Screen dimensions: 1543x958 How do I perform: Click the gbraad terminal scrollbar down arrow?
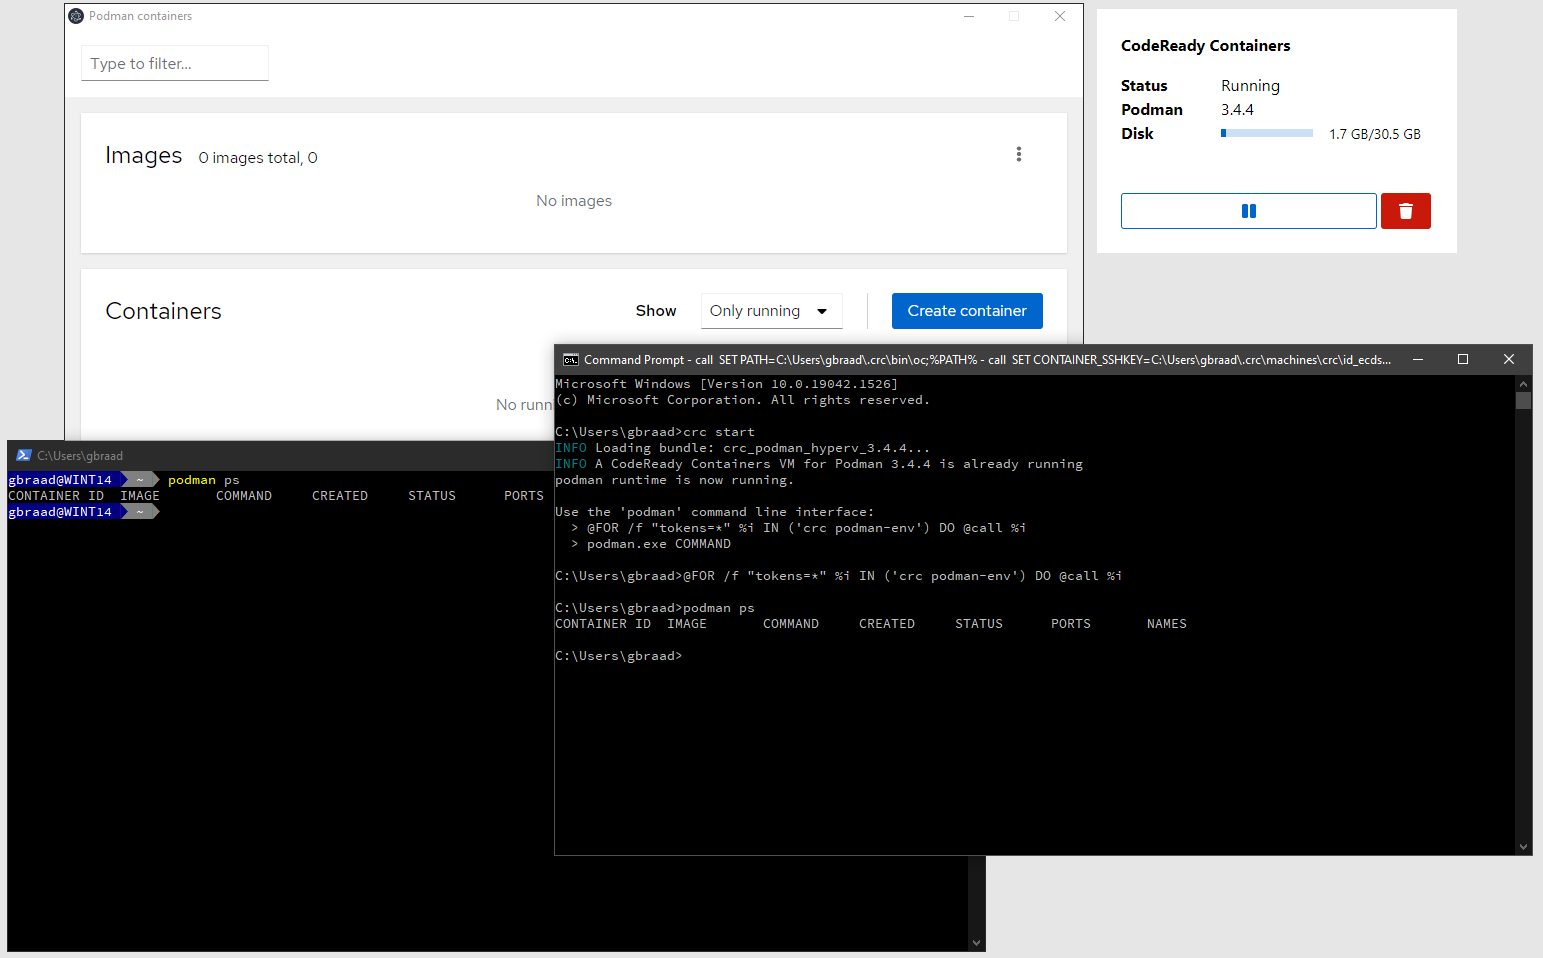pos(976,943)
